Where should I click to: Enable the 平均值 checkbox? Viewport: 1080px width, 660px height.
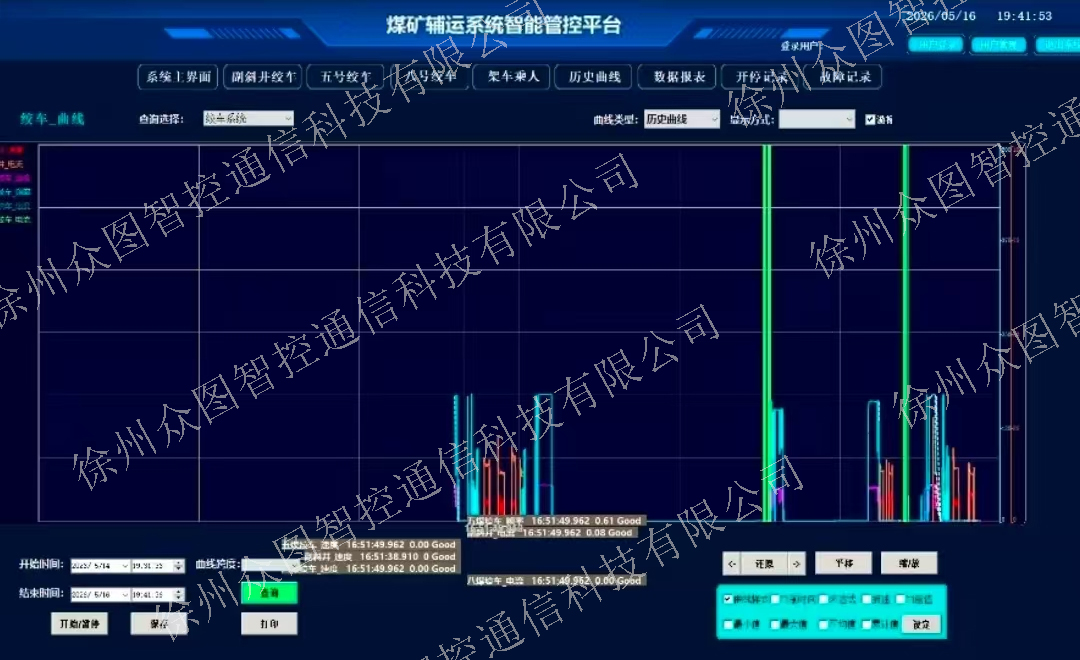click(823, 624)
